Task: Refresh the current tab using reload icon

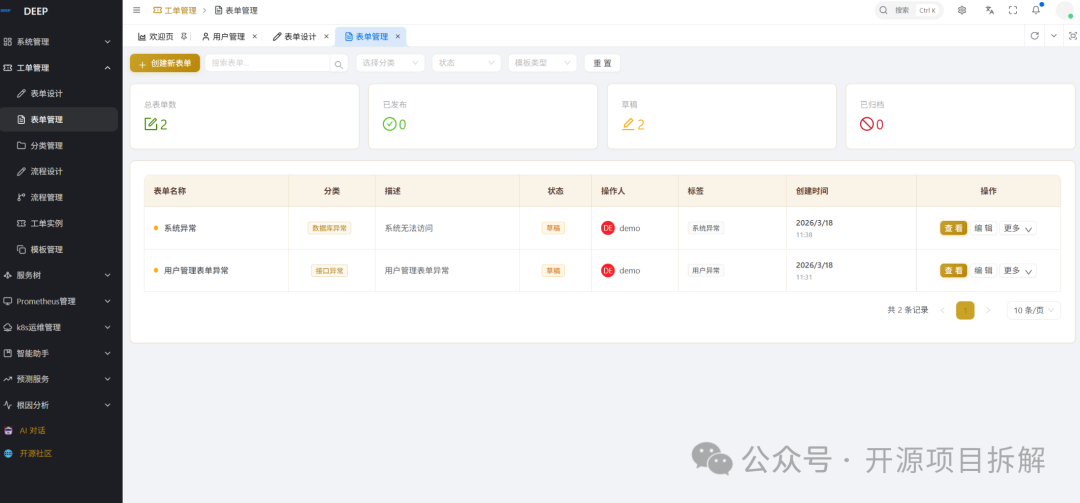Action: click(x=1035, y=36)
